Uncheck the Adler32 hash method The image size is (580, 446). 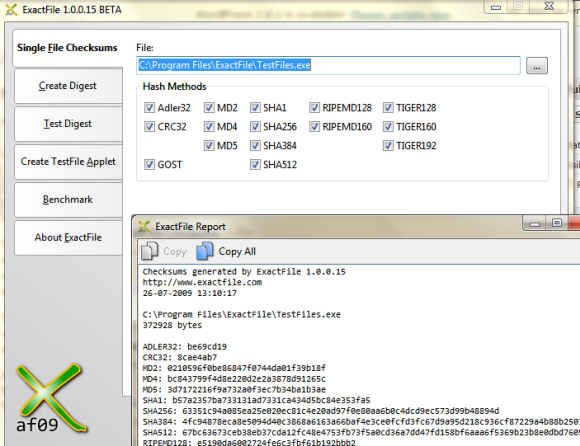(149, 108)
